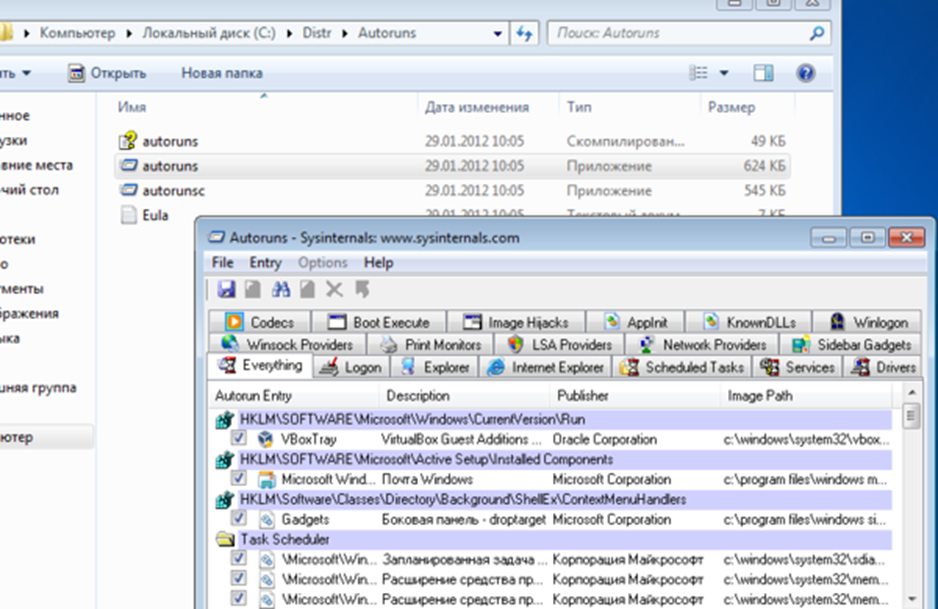This screenshot has height=609, width=938.
Task: Uncheck the Microsoft Wind... Почта Windows entry
Action: [238, 479]
